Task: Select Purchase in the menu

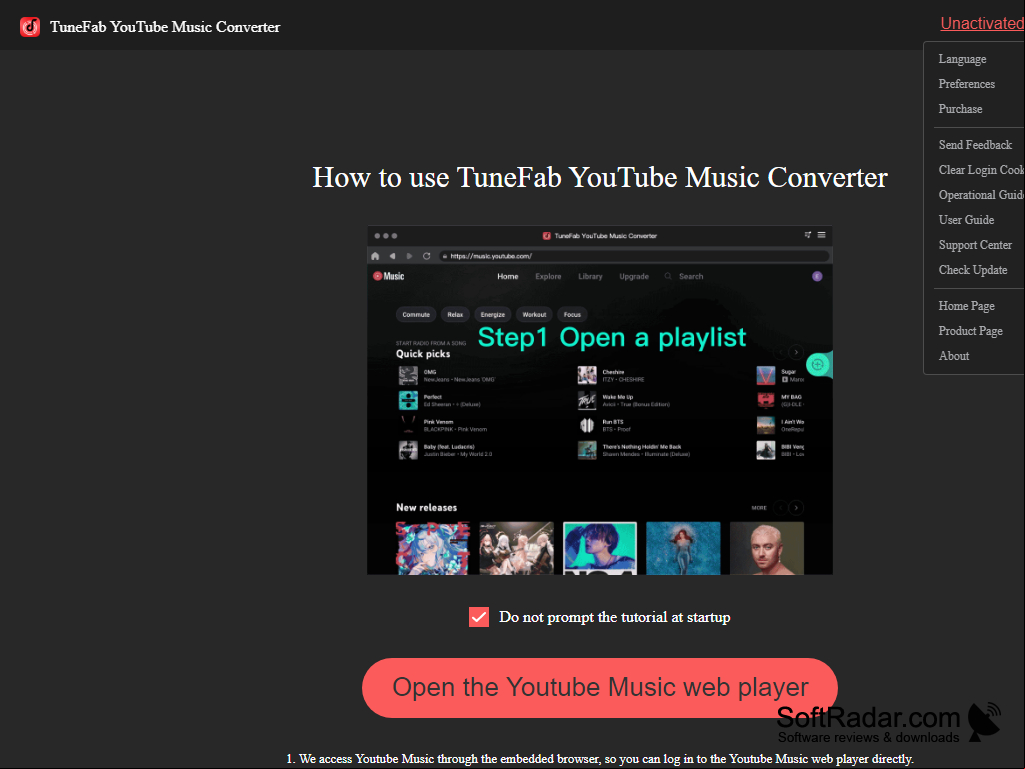Action: click(960, 109)
